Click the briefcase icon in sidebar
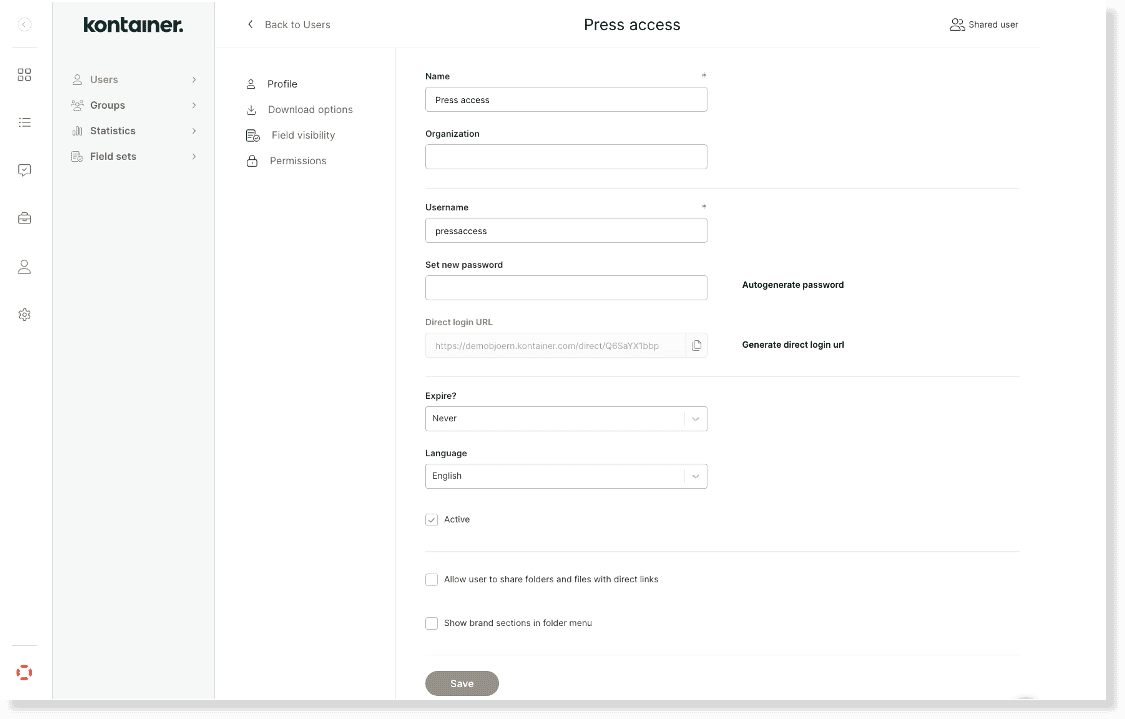Viewport: 1125px width, 719px height. click(24, 218)
